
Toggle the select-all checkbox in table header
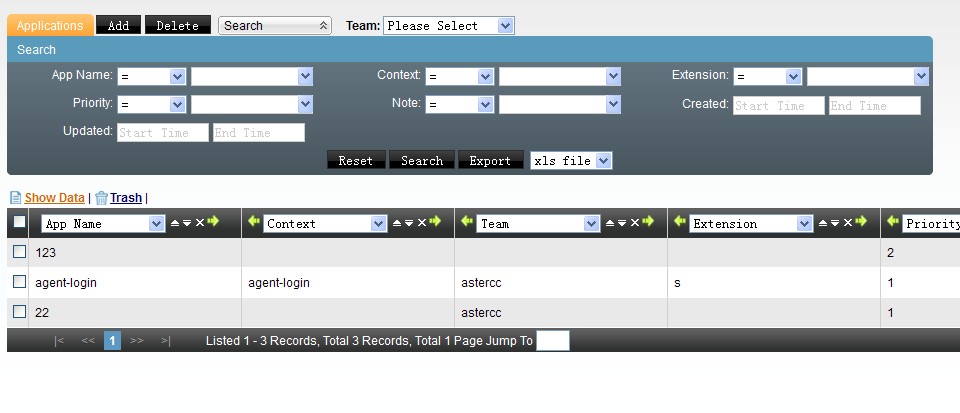19,223
